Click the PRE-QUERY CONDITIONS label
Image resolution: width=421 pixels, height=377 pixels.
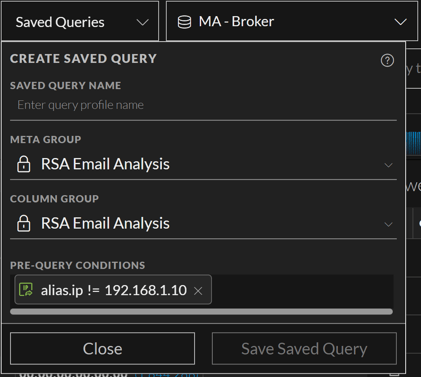pyautogui.click(x=77, y=265)
